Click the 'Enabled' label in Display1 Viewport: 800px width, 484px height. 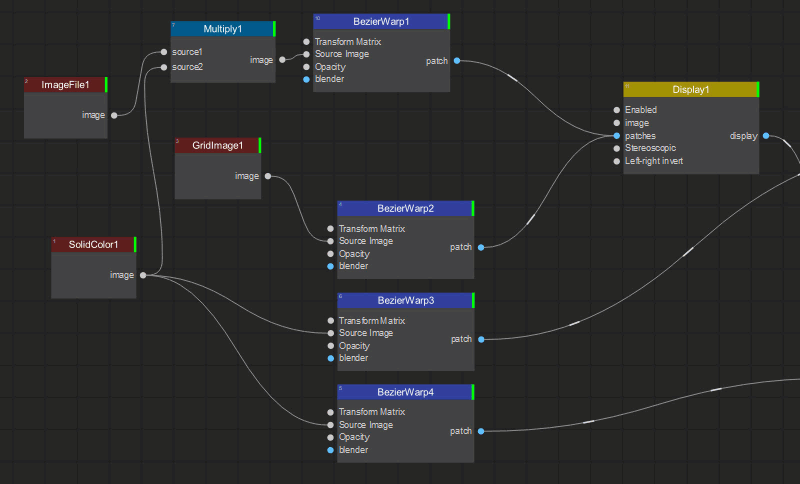click(x=641, y=110)
